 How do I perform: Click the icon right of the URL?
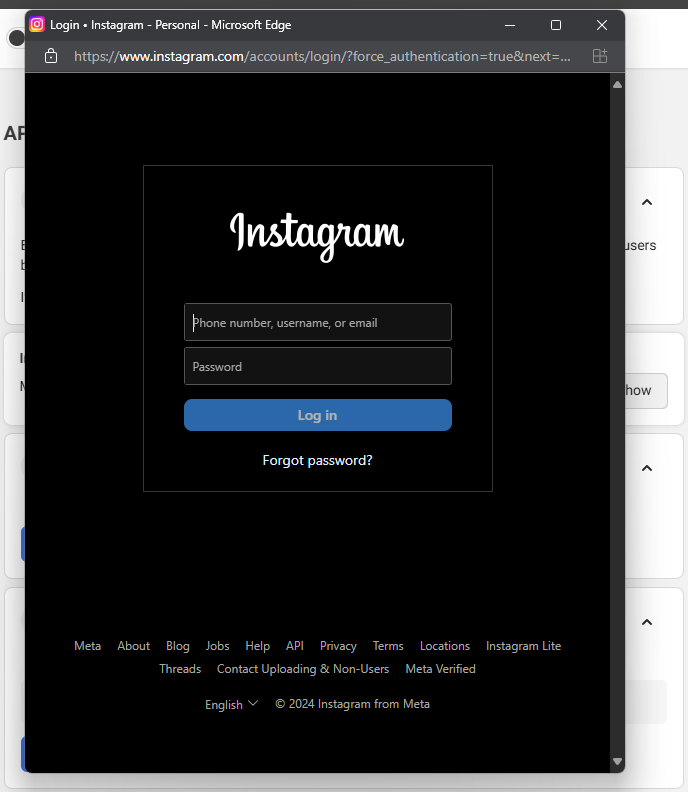point(600,56)
